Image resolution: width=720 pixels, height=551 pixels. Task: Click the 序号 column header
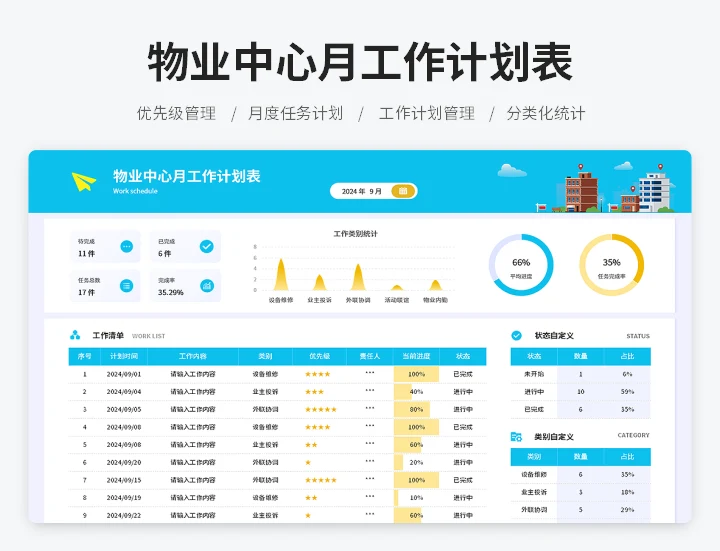(84, 356)
